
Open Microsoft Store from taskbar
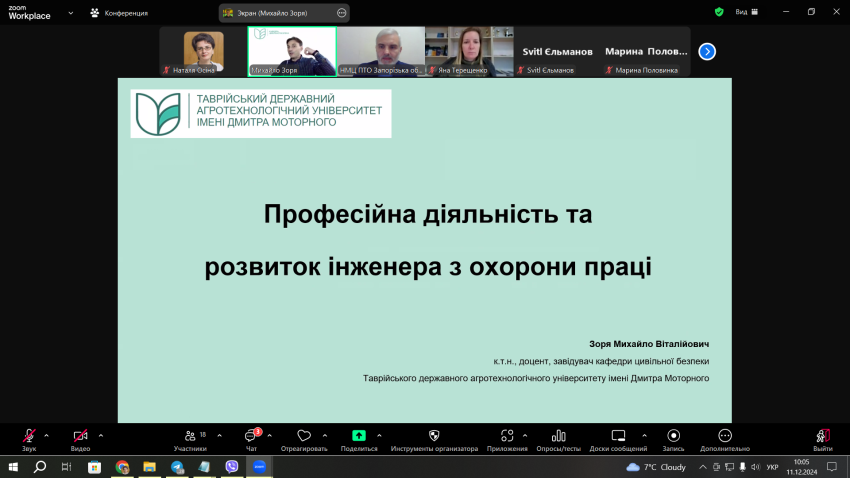click(x=94, y=467)
